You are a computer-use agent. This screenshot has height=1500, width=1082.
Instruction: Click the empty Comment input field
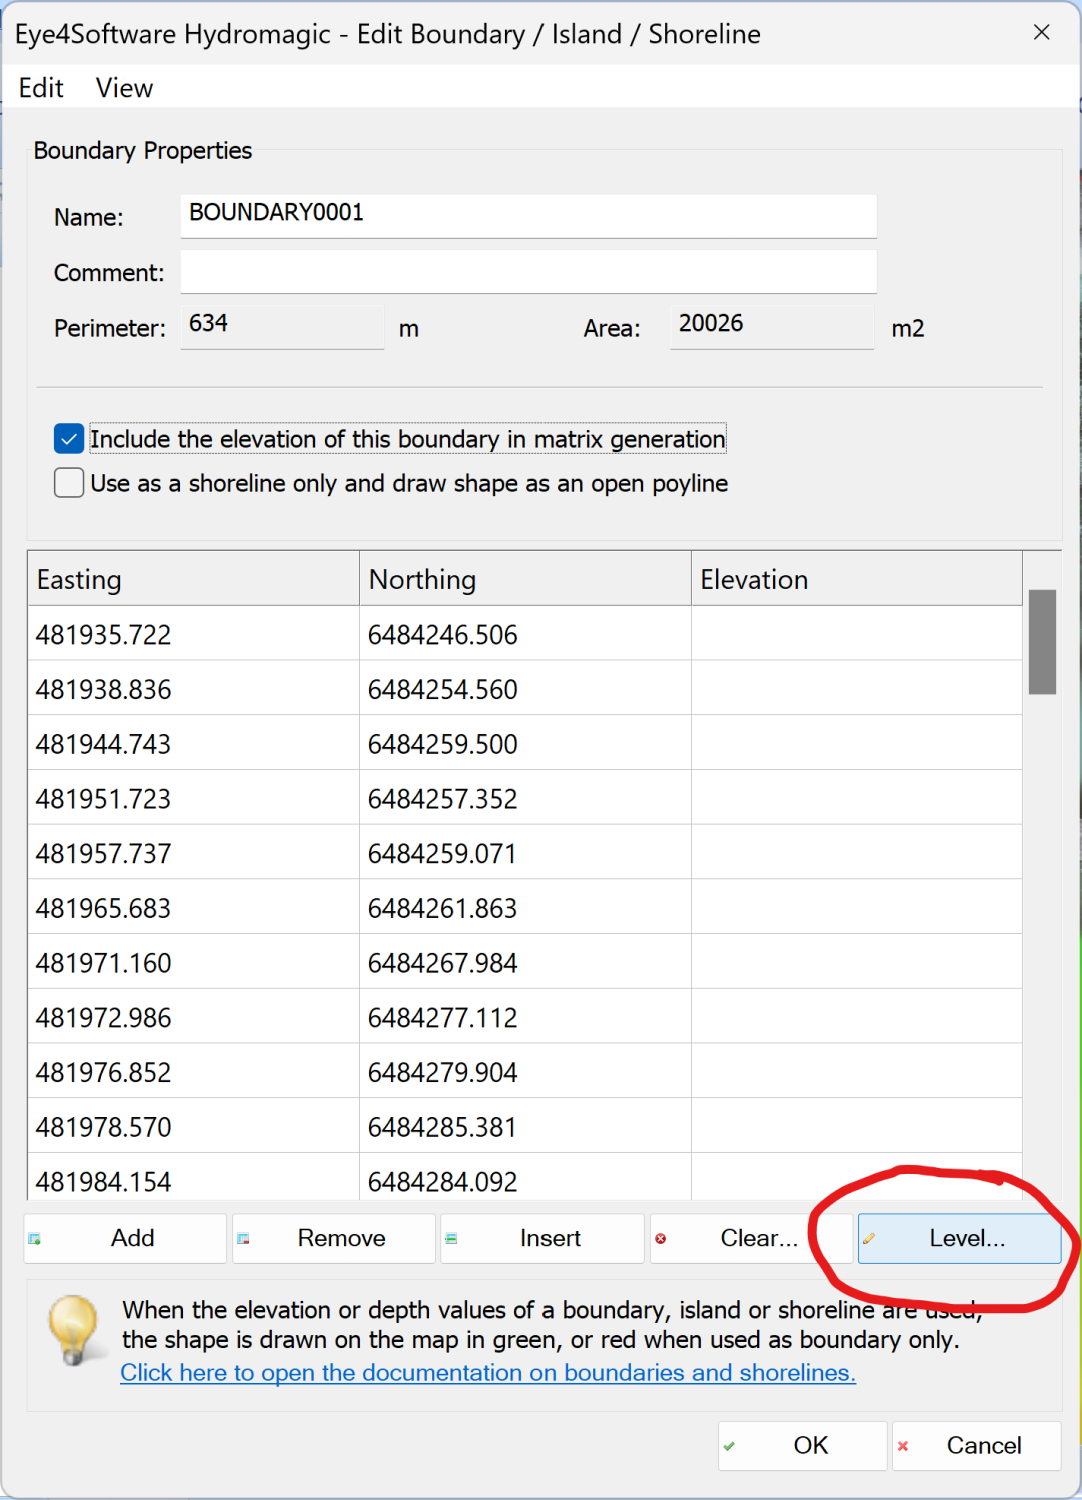click(x=528, y=271)
